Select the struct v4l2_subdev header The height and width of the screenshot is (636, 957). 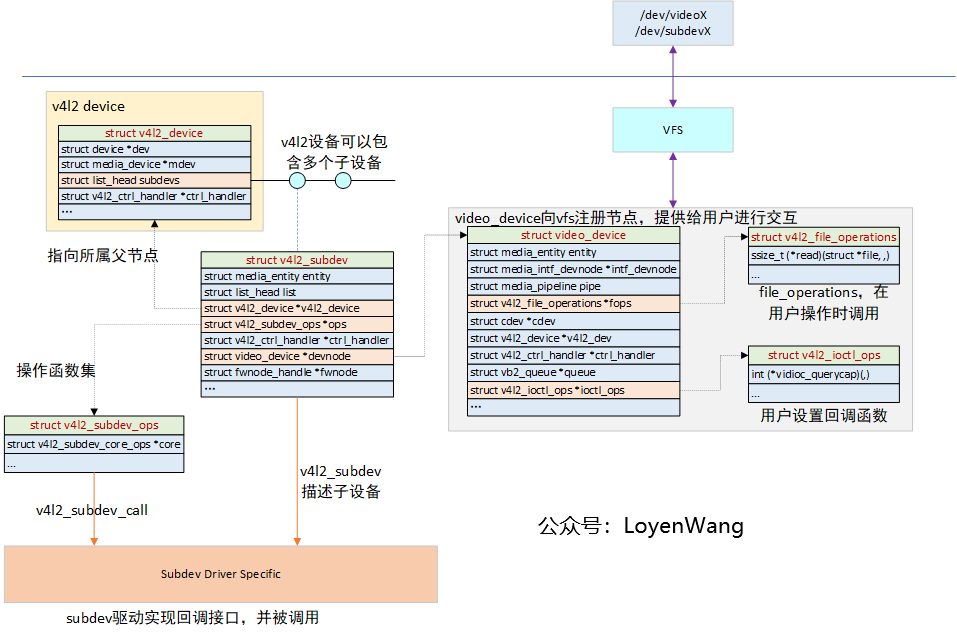297,259
